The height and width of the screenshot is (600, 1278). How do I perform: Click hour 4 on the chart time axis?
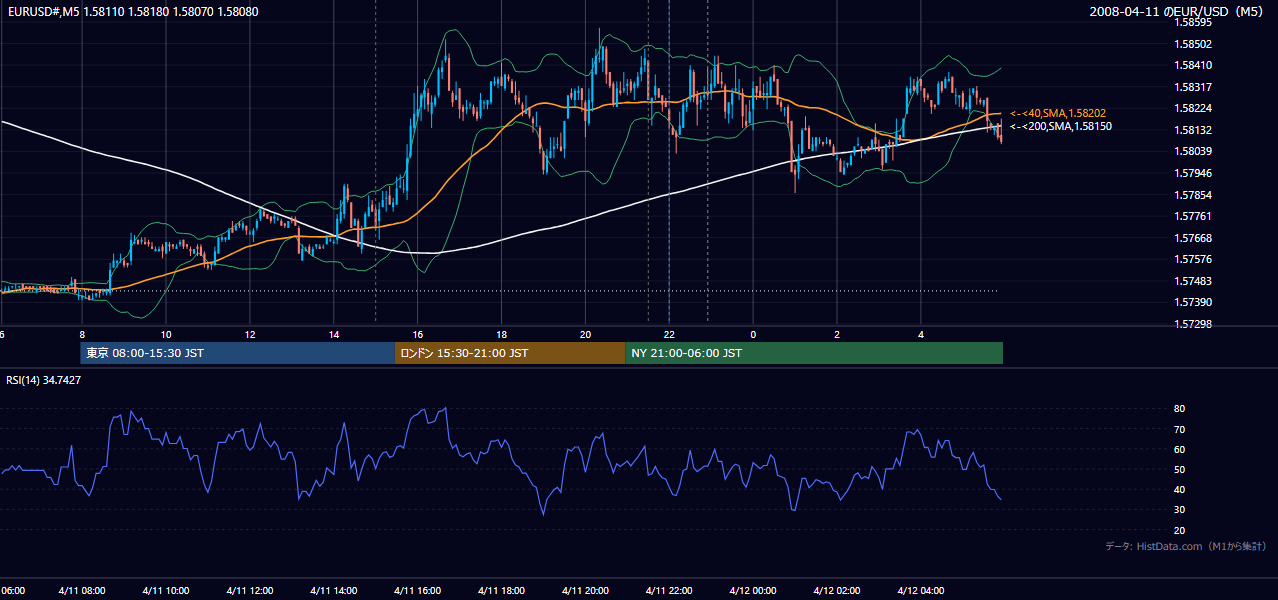click(921, 334)
